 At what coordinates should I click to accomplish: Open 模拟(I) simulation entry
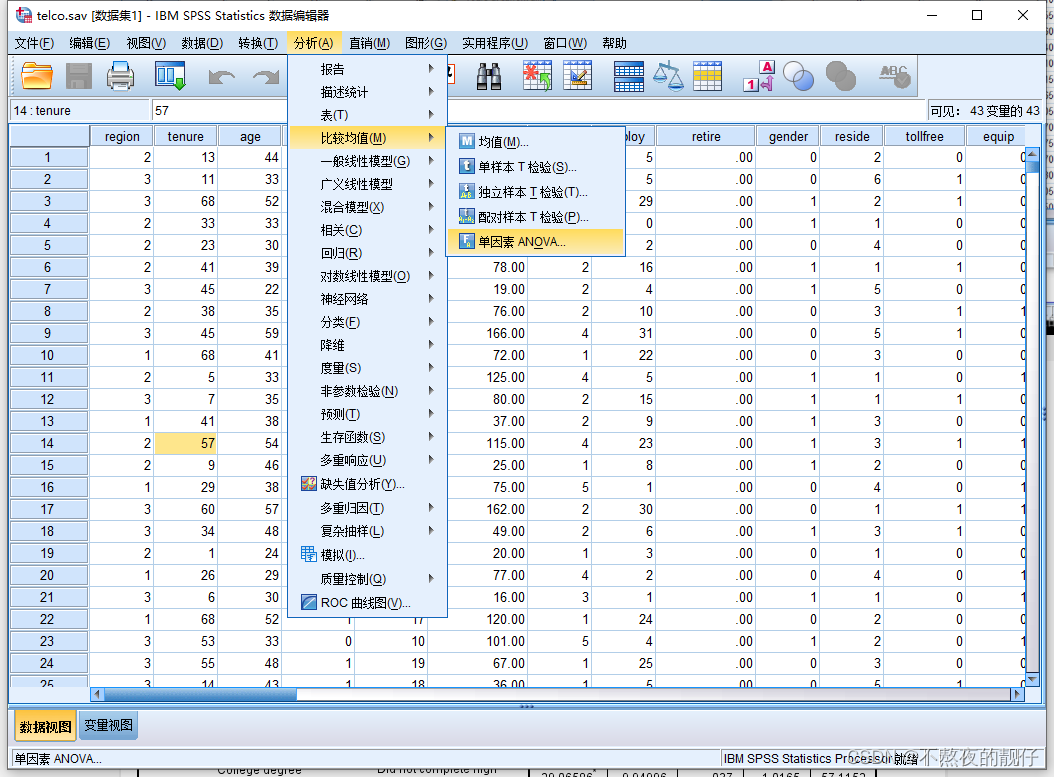tap(367, 555)
